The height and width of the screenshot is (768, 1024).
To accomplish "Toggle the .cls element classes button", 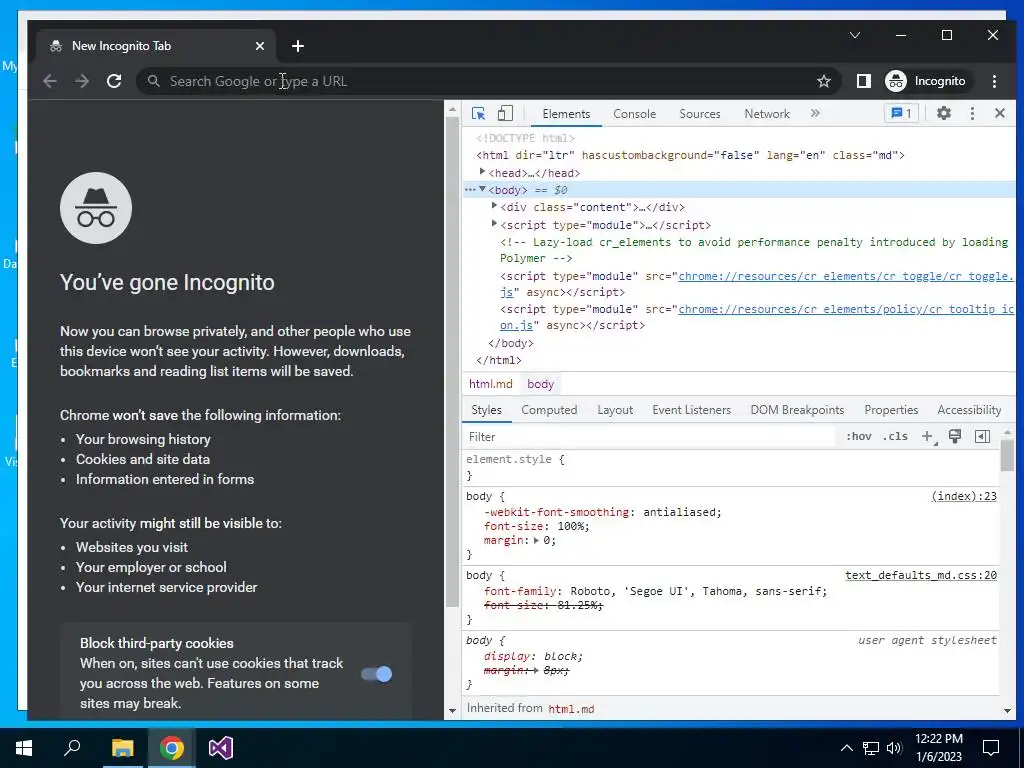I will click(895, 436).
